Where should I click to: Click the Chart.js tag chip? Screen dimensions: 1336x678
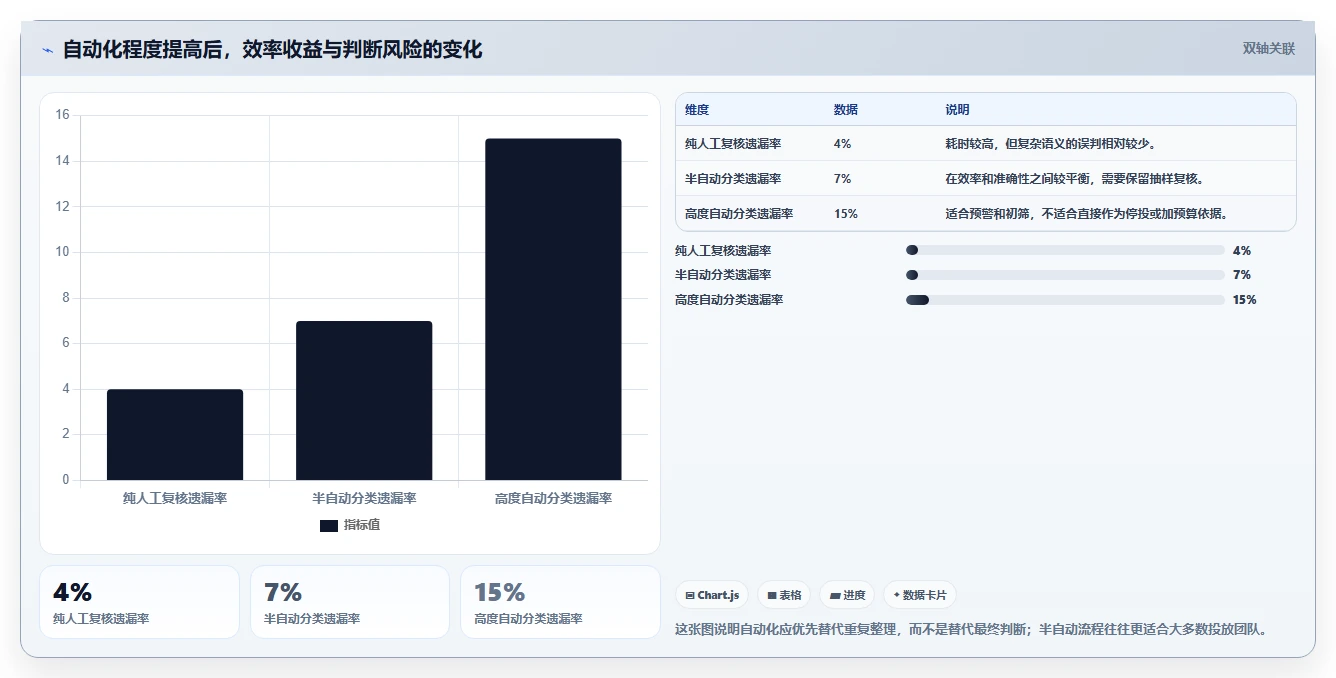712,595
